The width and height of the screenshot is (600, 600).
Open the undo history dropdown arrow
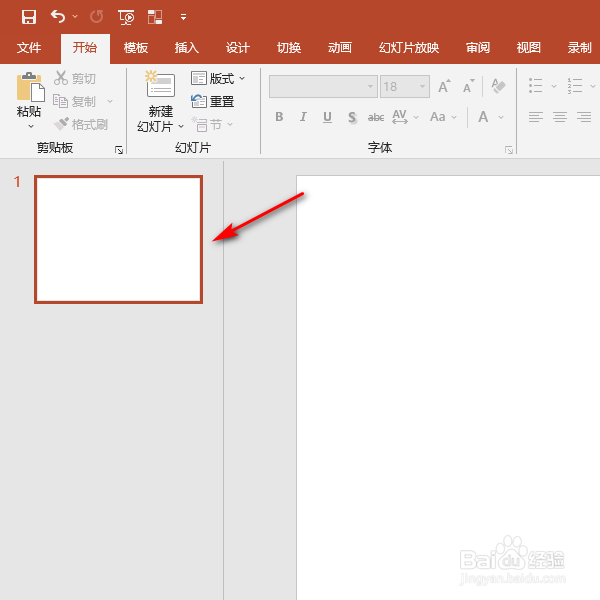(x=75, y=16)
